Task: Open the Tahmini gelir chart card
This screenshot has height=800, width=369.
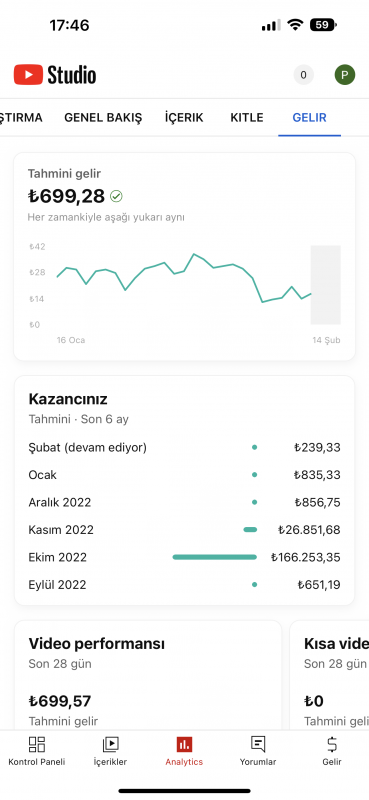Action: click(x=184, y=257)
